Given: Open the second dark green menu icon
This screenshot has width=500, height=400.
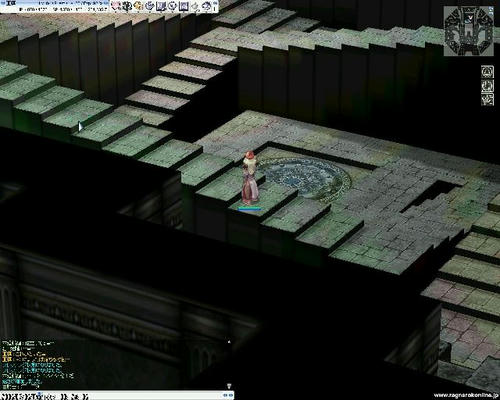Looking at the screenshot, I should 127,6.
